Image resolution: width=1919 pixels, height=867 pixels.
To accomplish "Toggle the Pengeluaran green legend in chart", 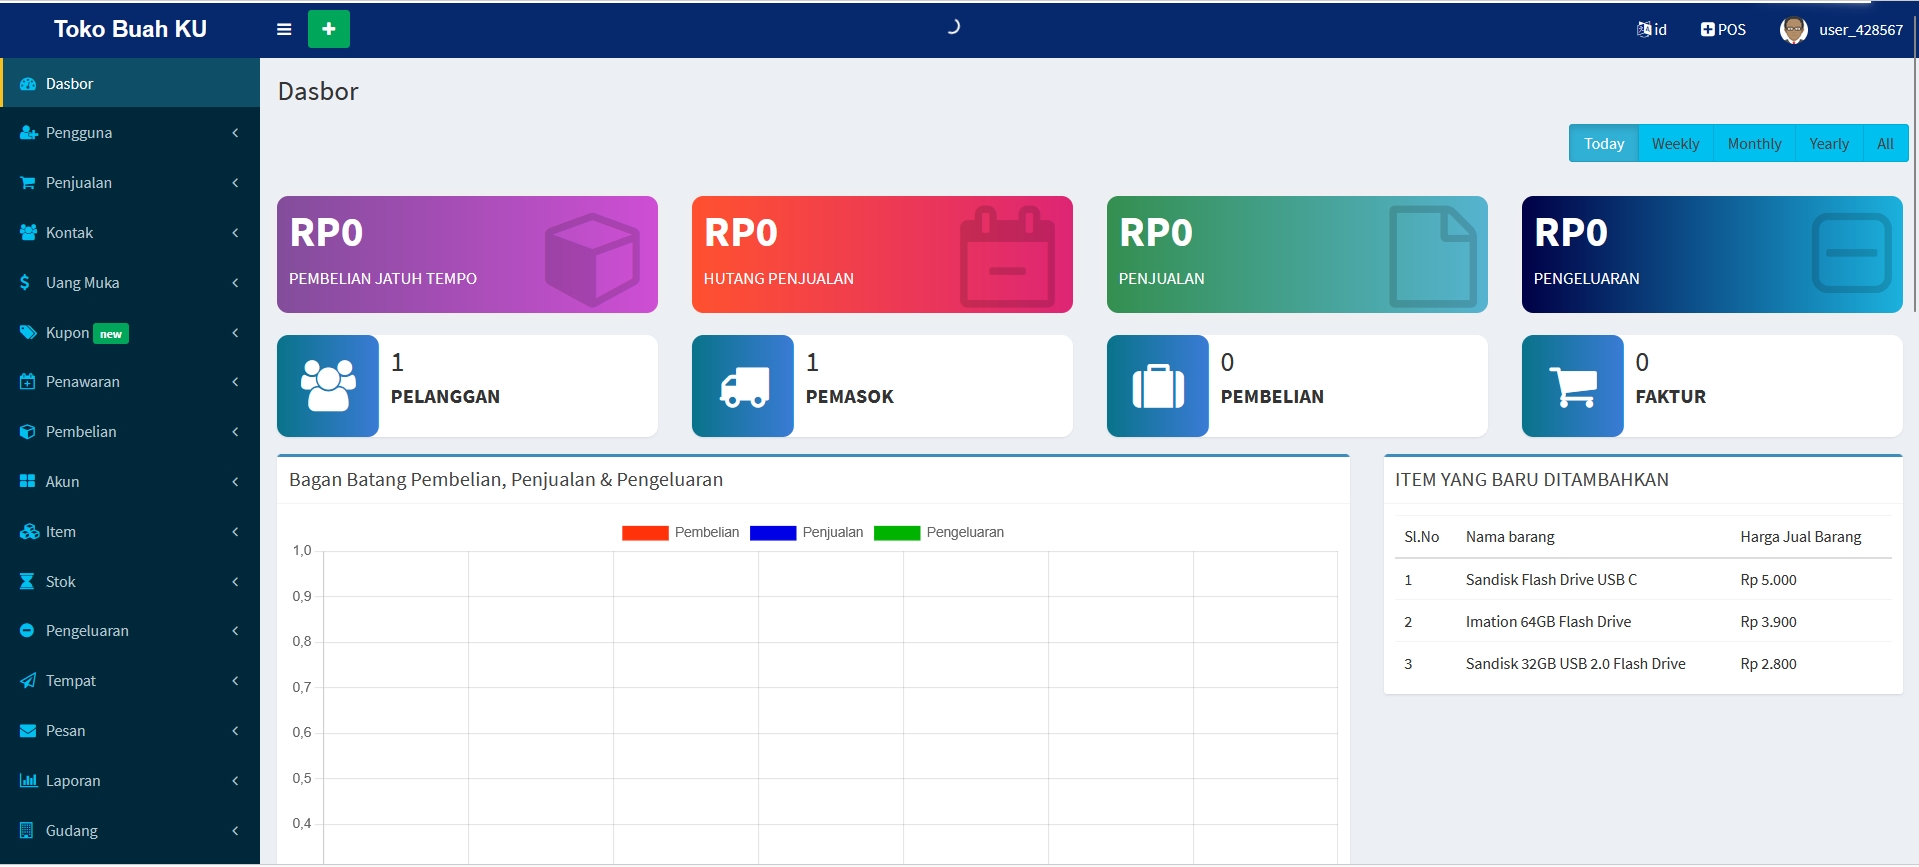I will point(897,533).
